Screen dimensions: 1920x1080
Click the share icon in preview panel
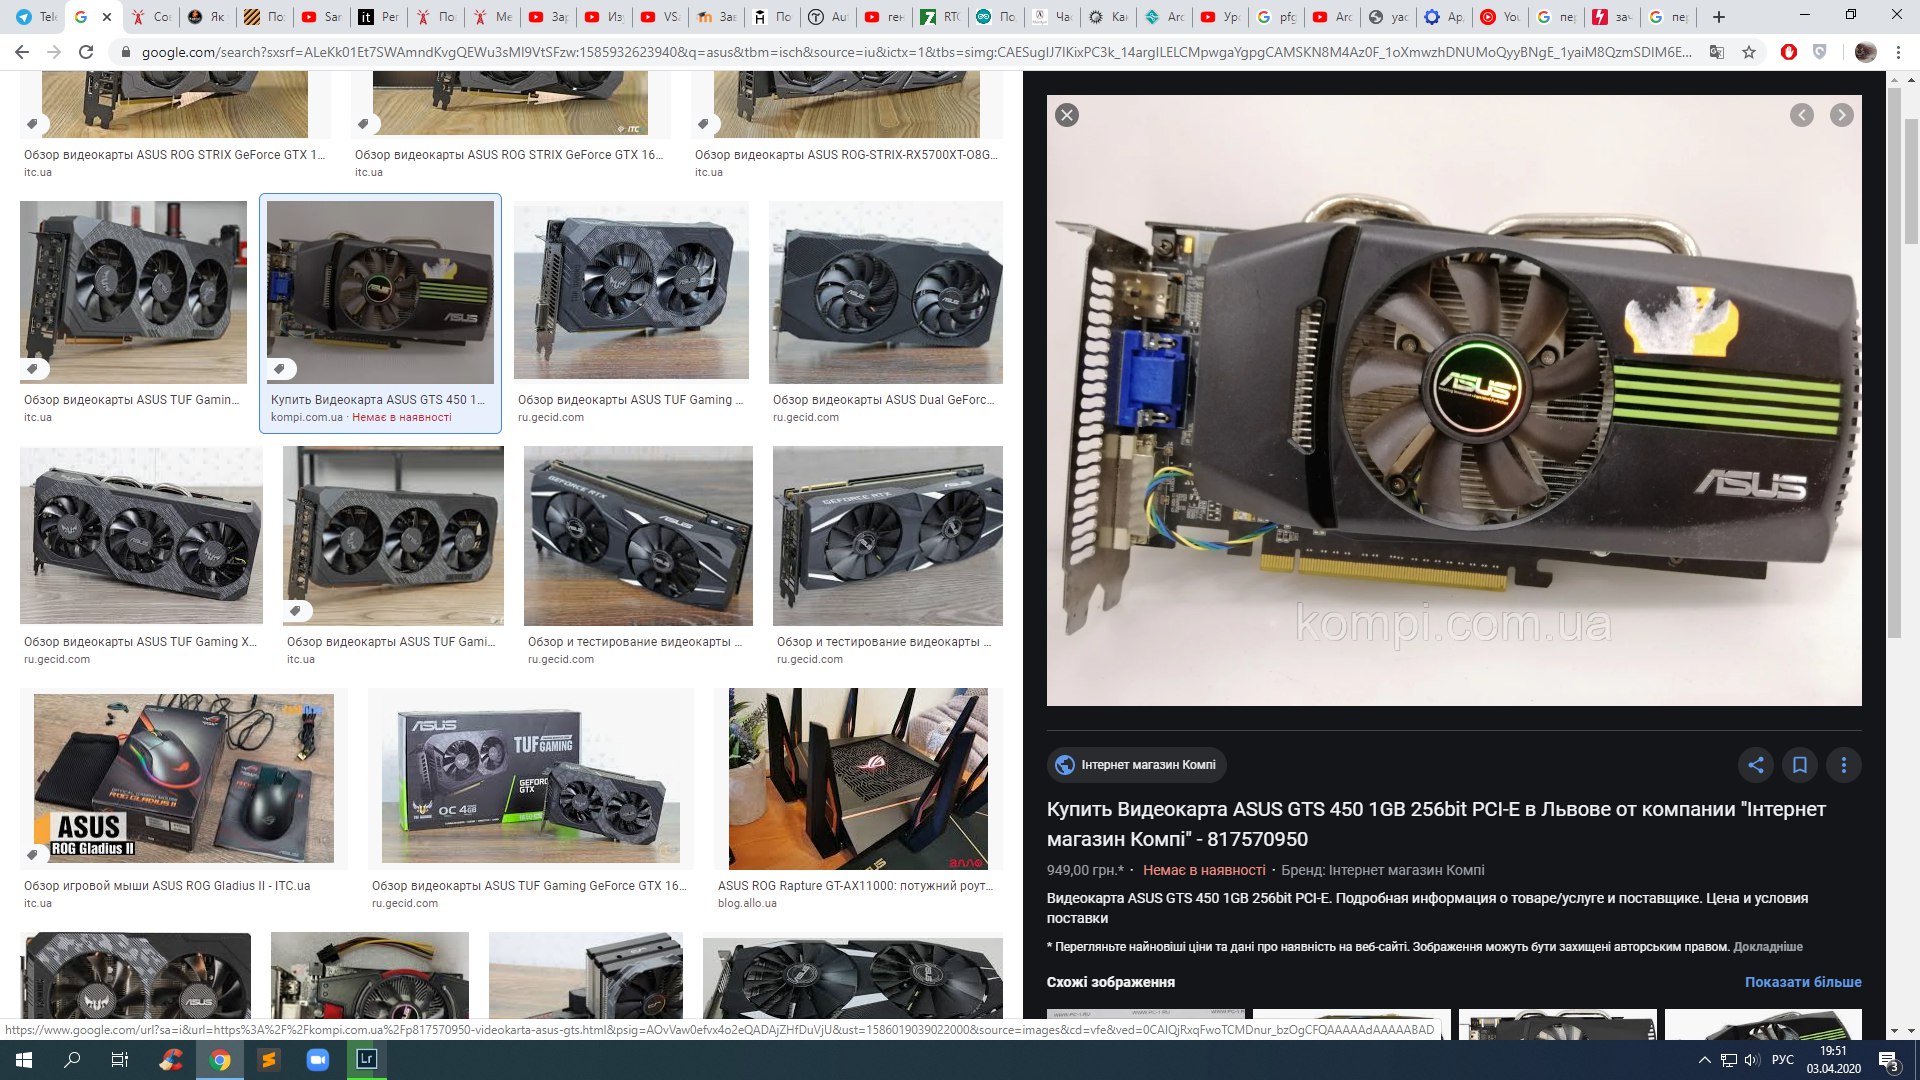point(1756,765)
